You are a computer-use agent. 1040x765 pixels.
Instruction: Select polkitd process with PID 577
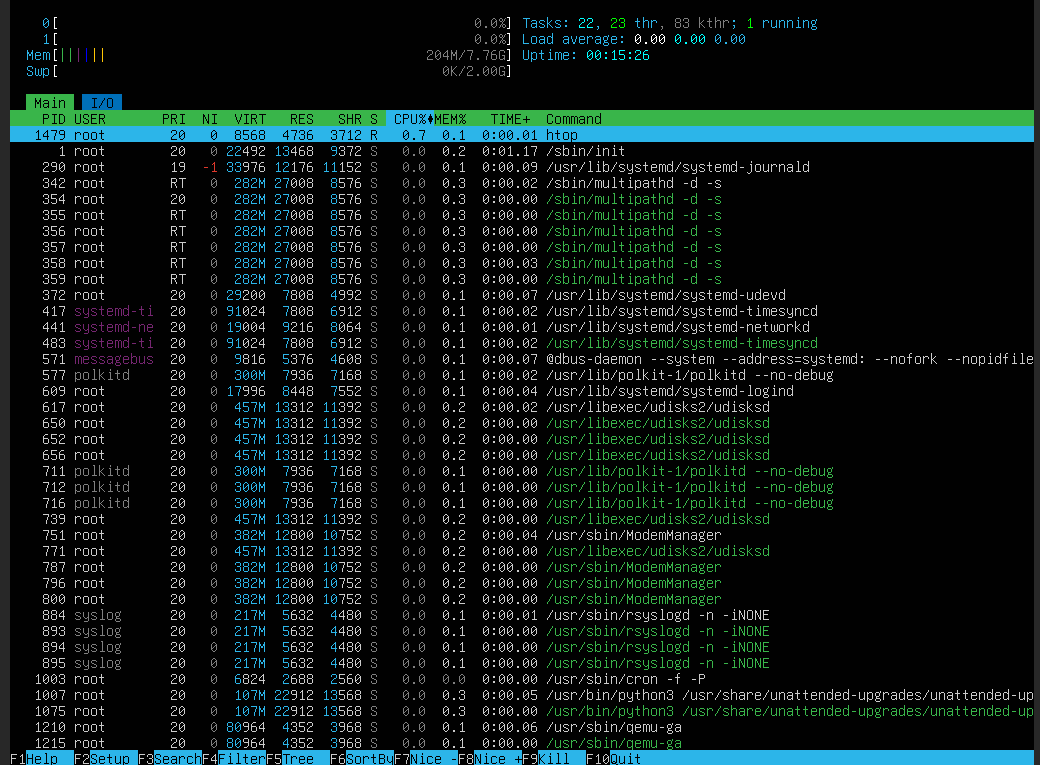(x=522, y=375)
